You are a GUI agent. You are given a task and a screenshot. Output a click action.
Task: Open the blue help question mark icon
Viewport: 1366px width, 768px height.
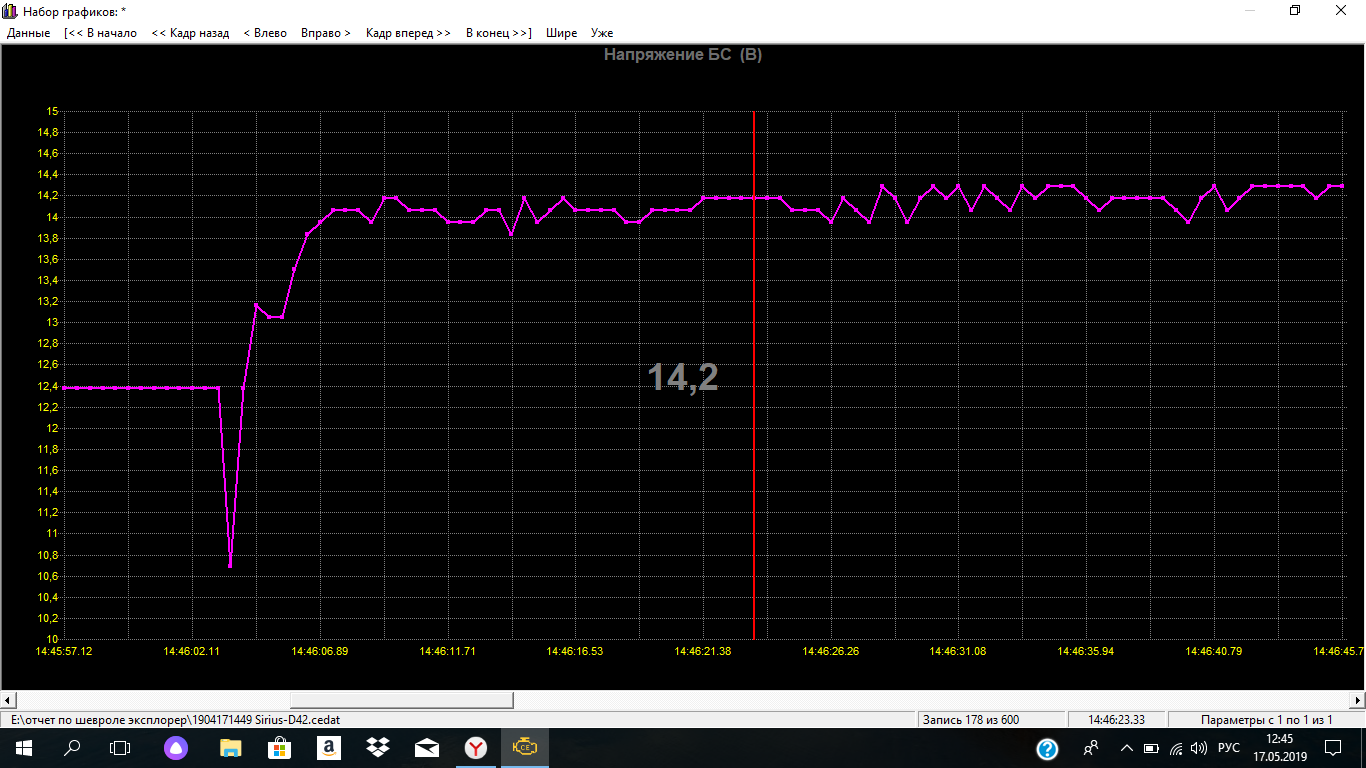(1047, 748)
